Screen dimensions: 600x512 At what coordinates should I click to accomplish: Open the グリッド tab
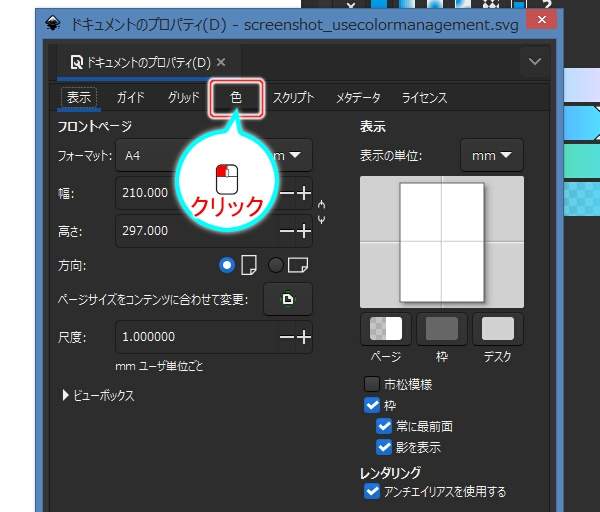point(184,98)
